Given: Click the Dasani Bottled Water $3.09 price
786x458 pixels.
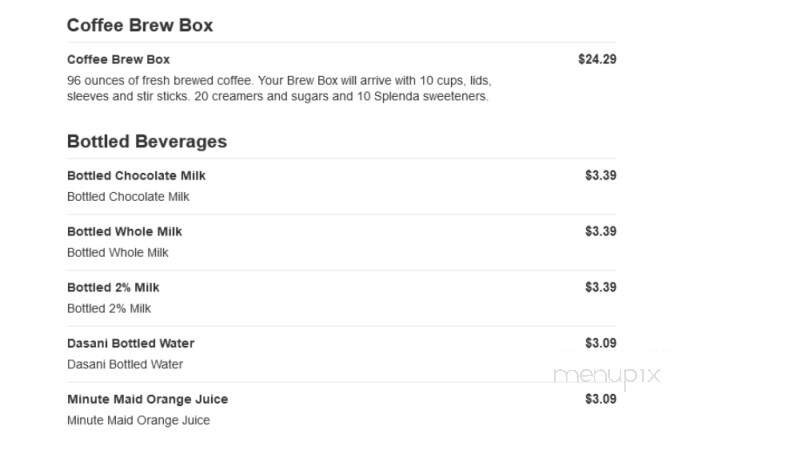Looking at the screenshot, I should click(x=600, y=343).
